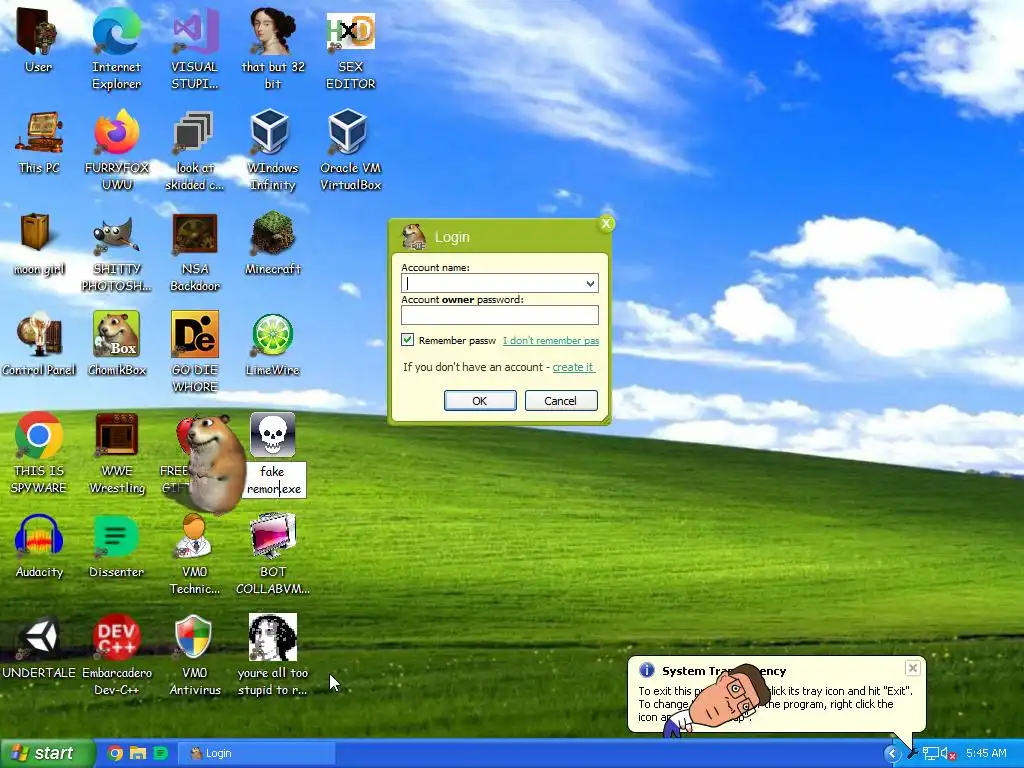Select the NSA Backdoor icon
The image size is (1024, 768).
pos(195,234)
